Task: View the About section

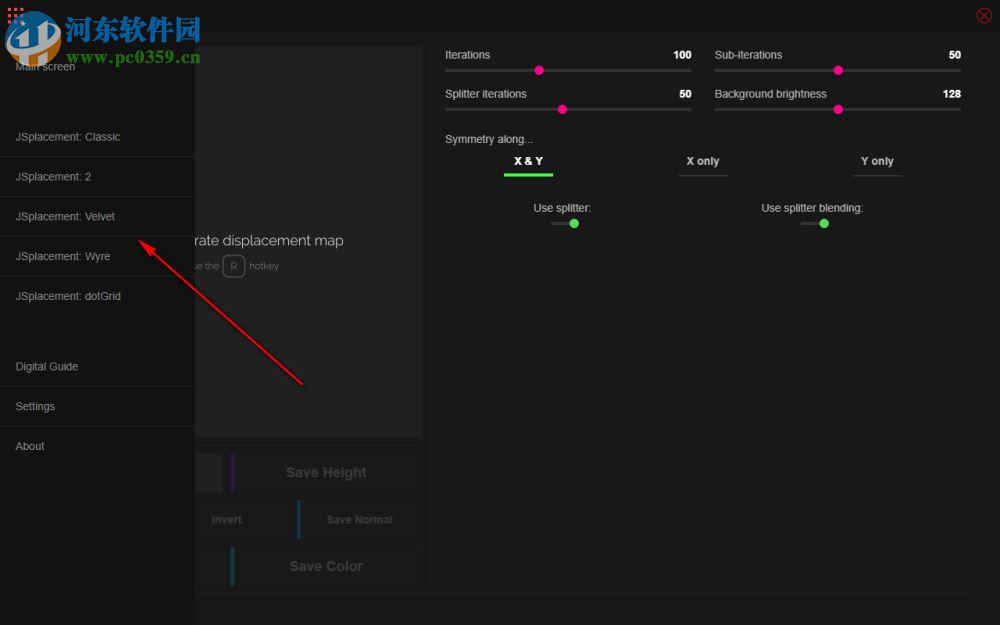Action: coord(29,446)
